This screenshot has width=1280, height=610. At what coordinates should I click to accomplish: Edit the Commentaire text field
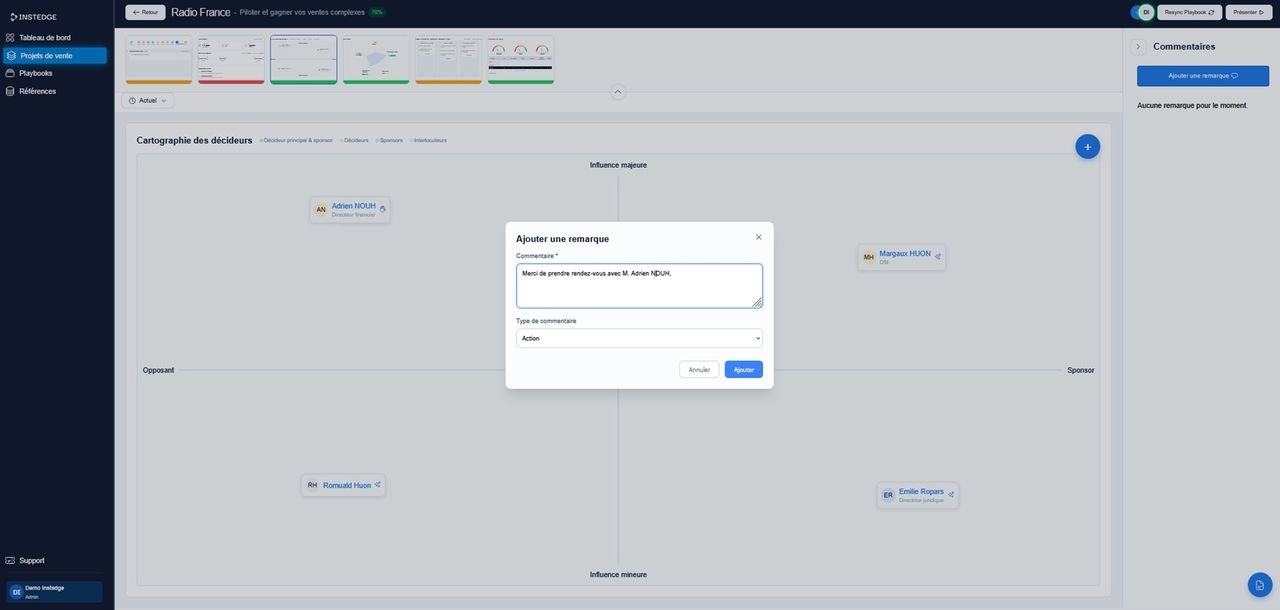tap(639, 285)
